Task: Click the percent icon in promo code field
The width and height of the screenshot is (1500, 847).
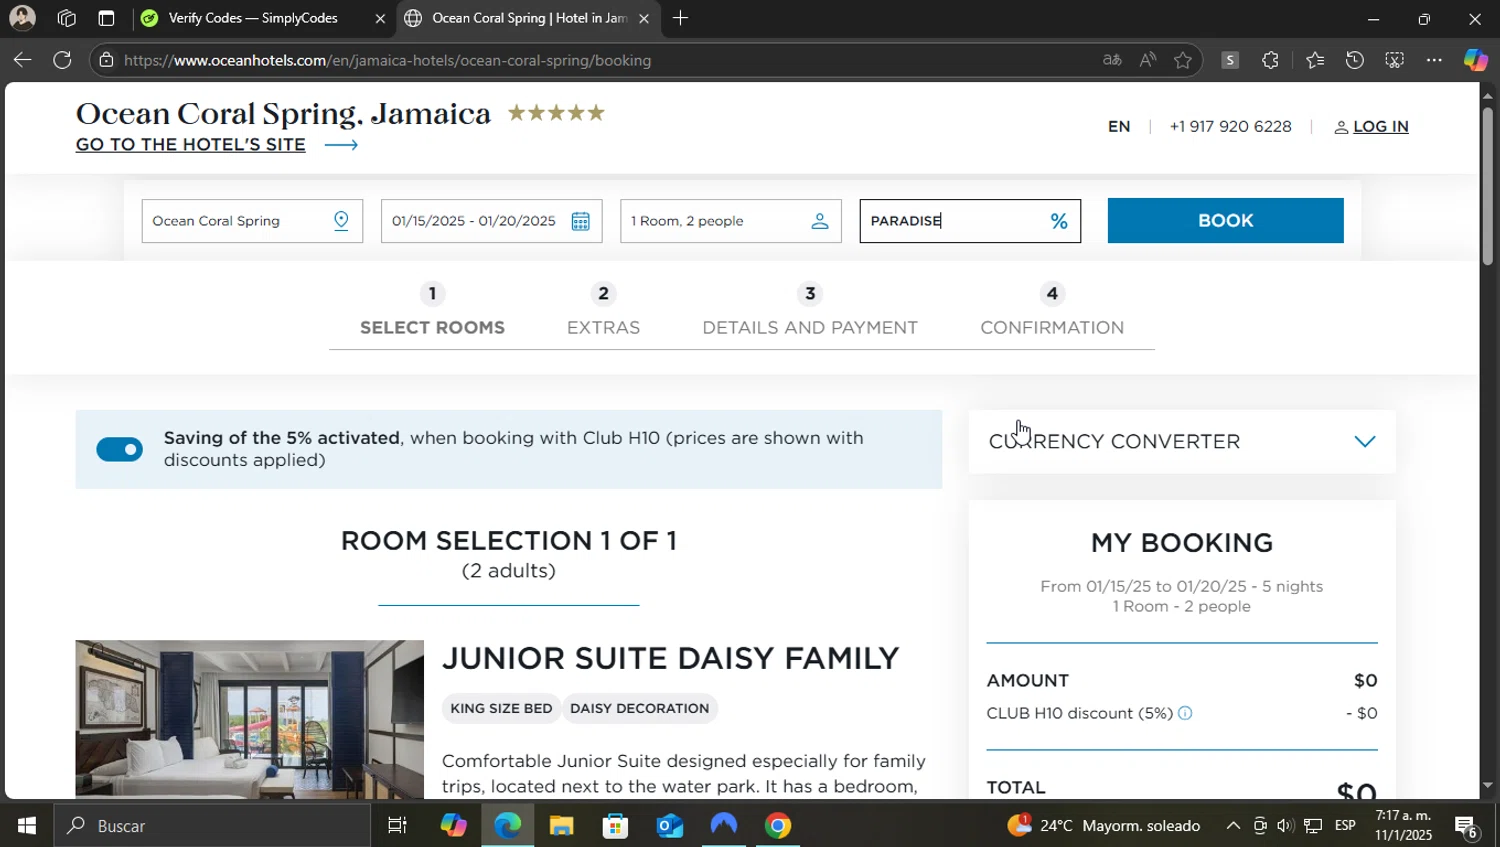Action: 1059,221
